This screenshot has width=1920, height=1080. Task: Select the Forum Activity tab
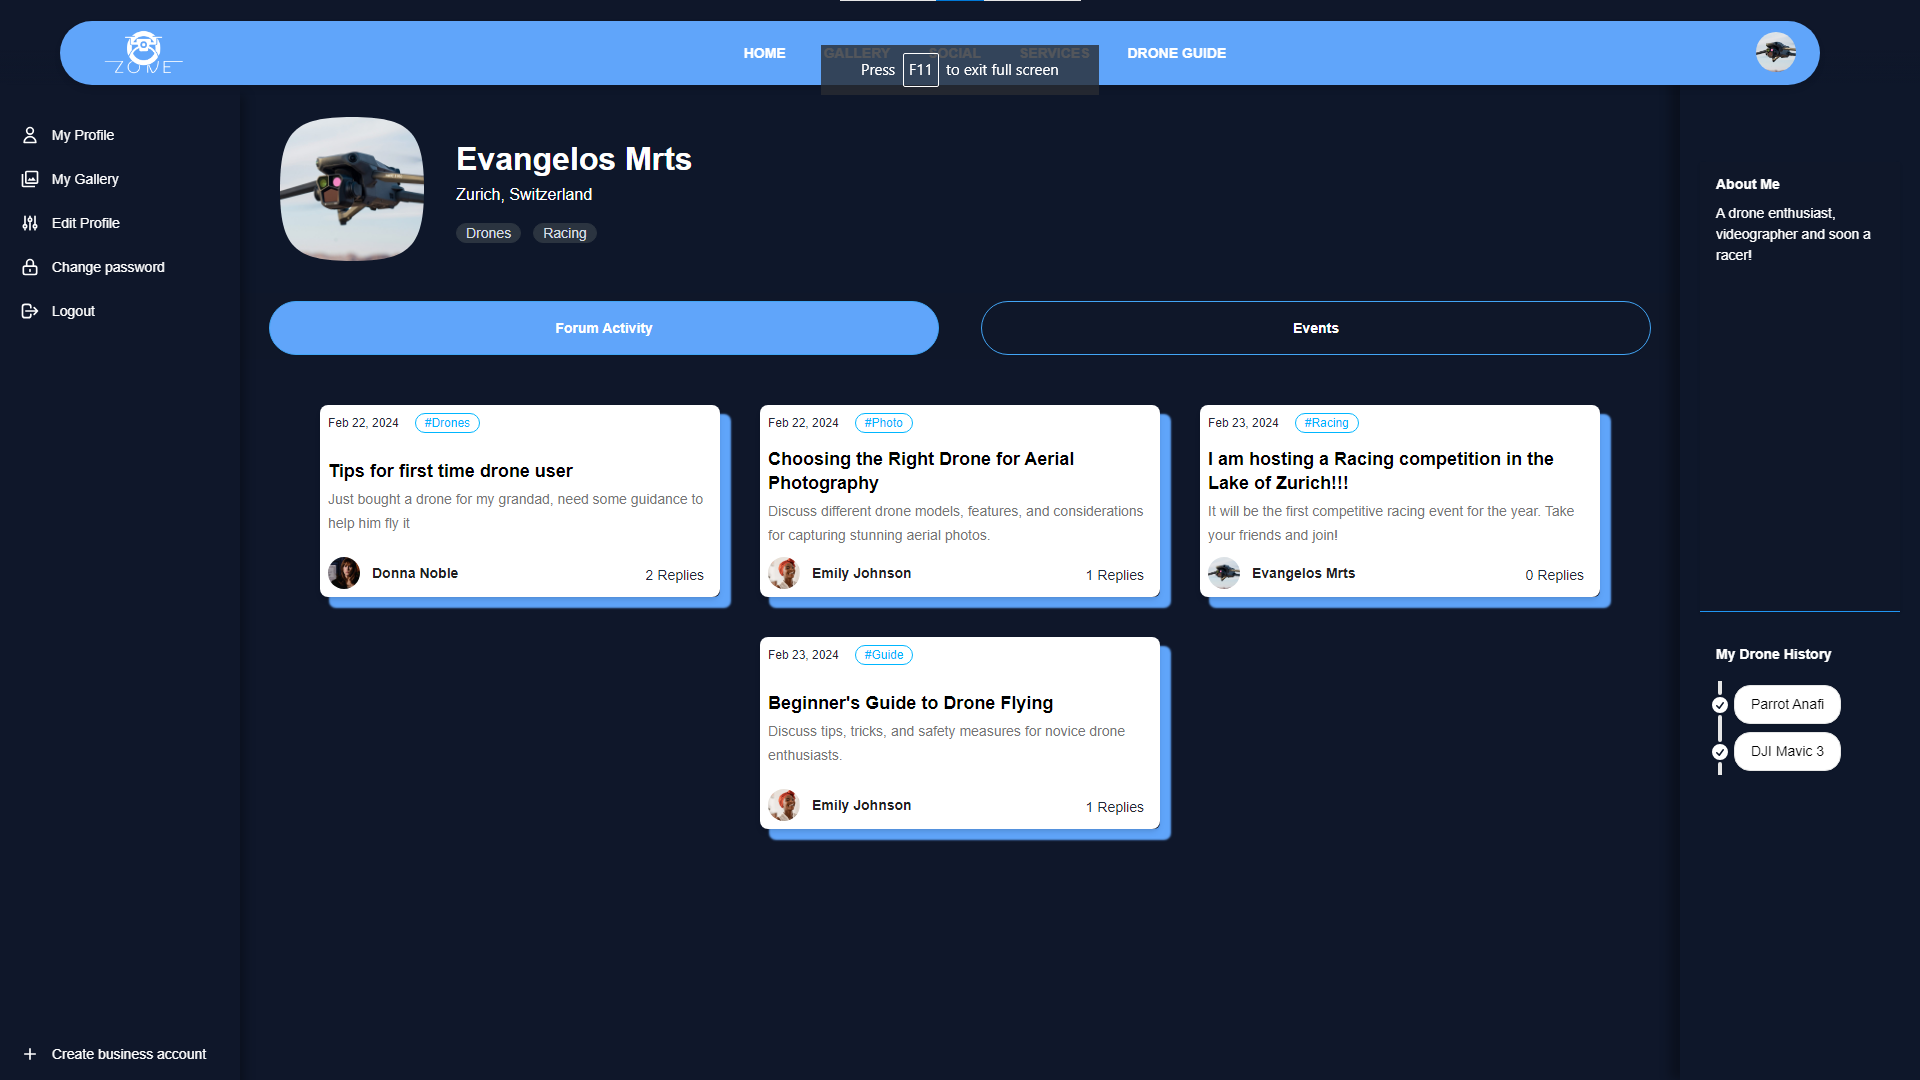click(x=603, y=328)
